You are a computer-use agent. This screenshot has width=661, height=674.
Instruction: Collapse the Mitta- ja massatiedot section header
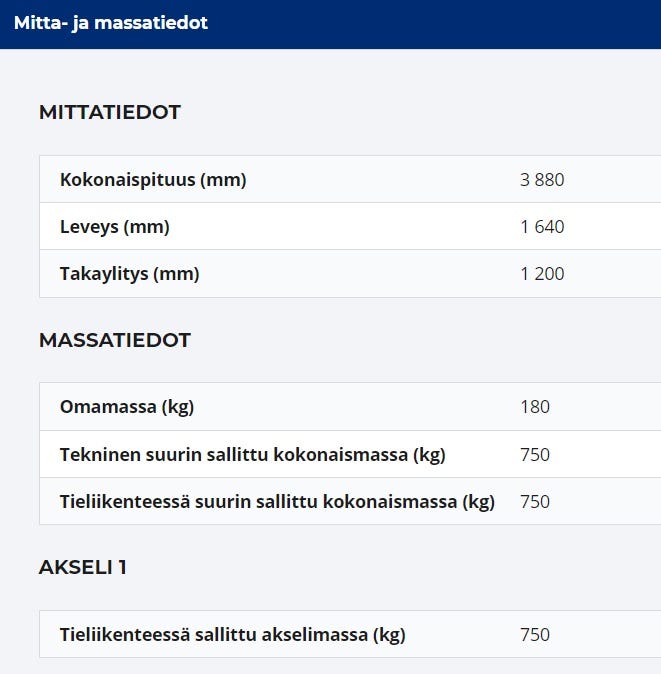111,22
